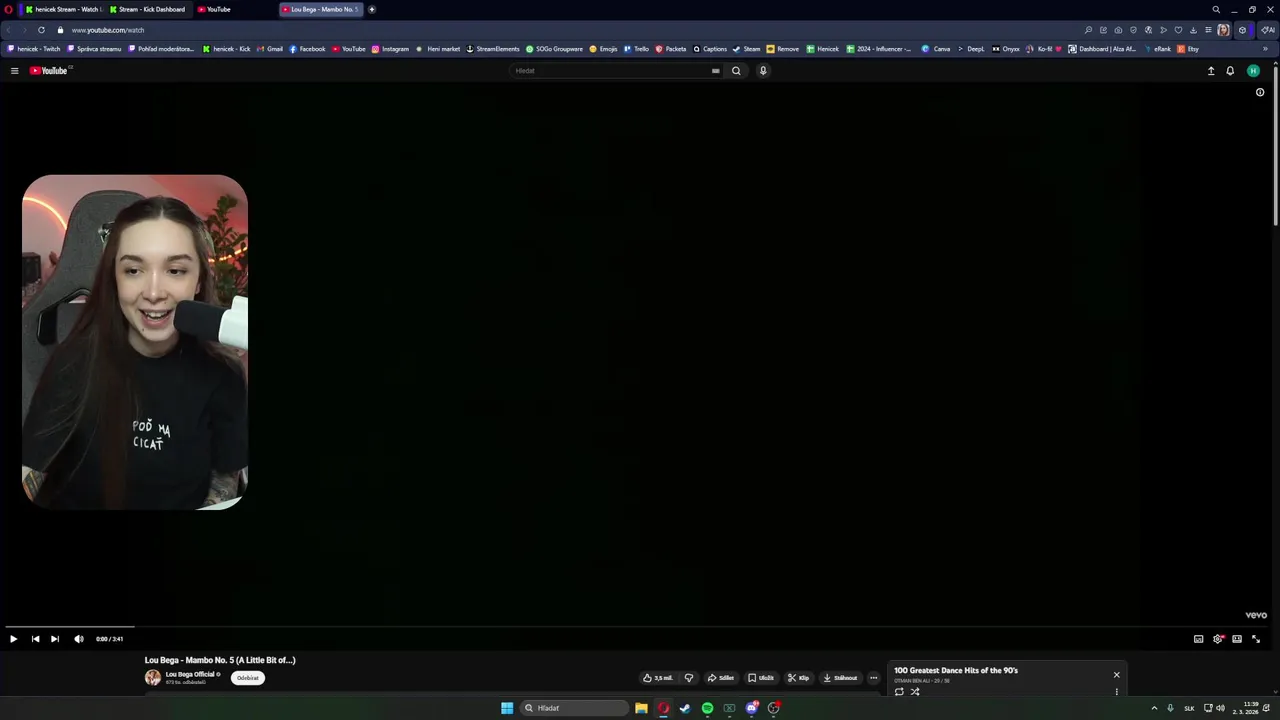Skip to next video in player
Viewport: 1280px width, 720px height.
pos(55,639)
